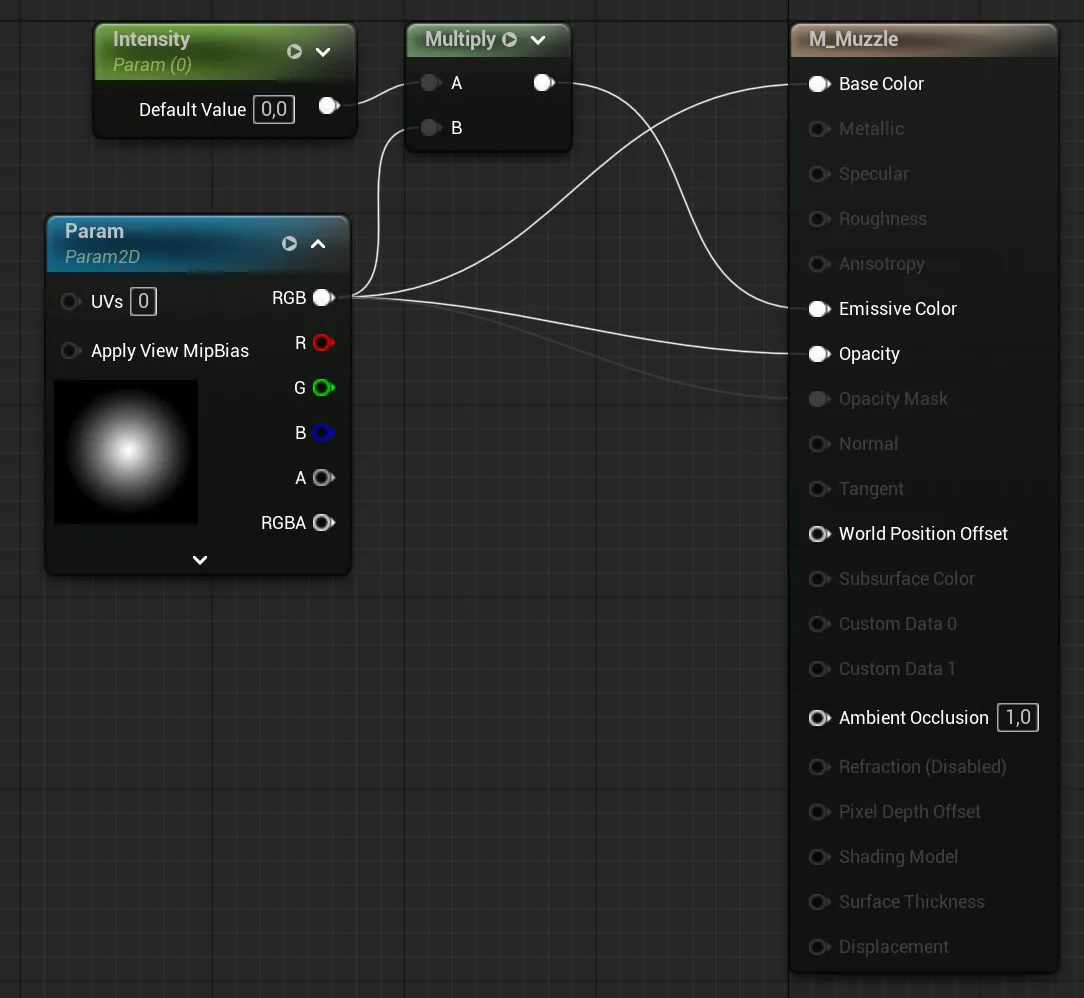The height and width of the screenshot is (998, 1084).
Task: Toggle preview on the Intensity node
Action: 295,52
